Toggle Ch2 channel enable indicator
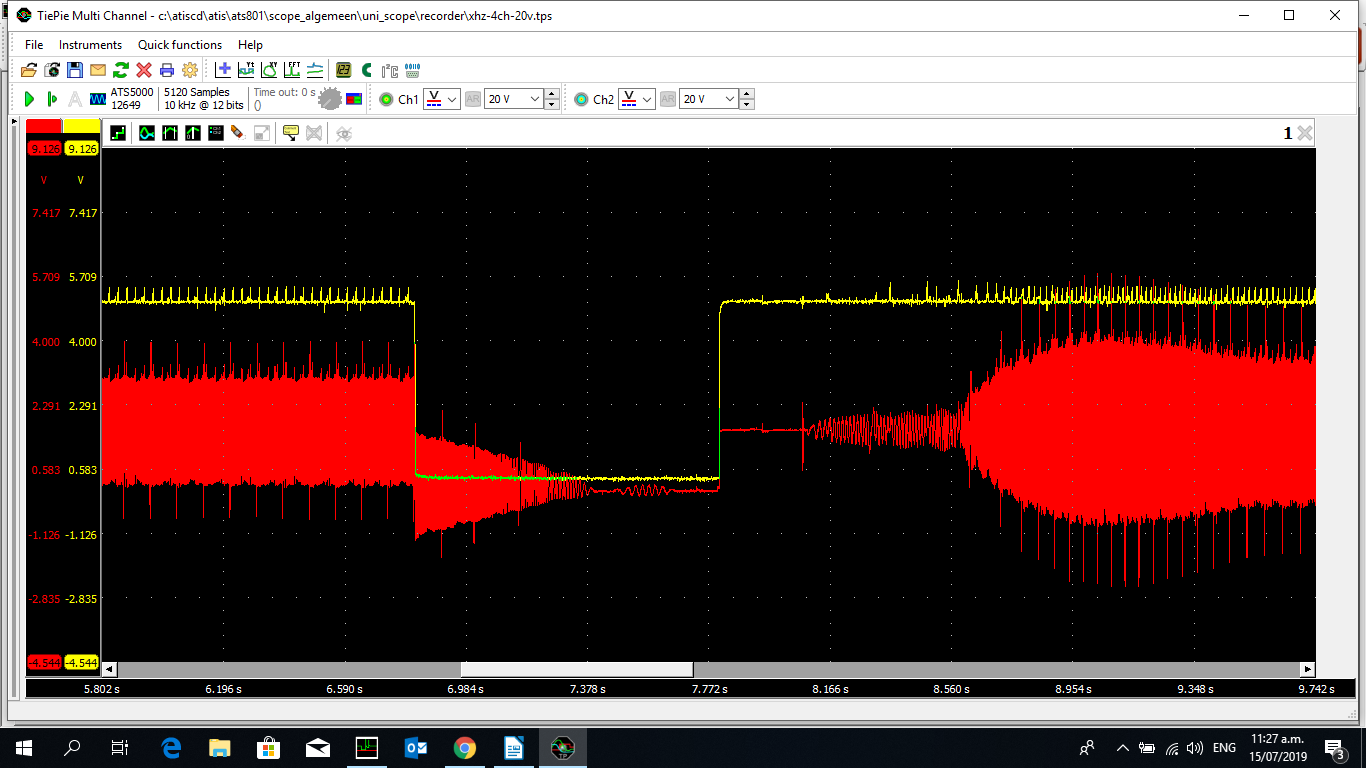Image resolution: width=1366 pixels, height=768 pixels. pyautogui.click(x=581, y=99)
